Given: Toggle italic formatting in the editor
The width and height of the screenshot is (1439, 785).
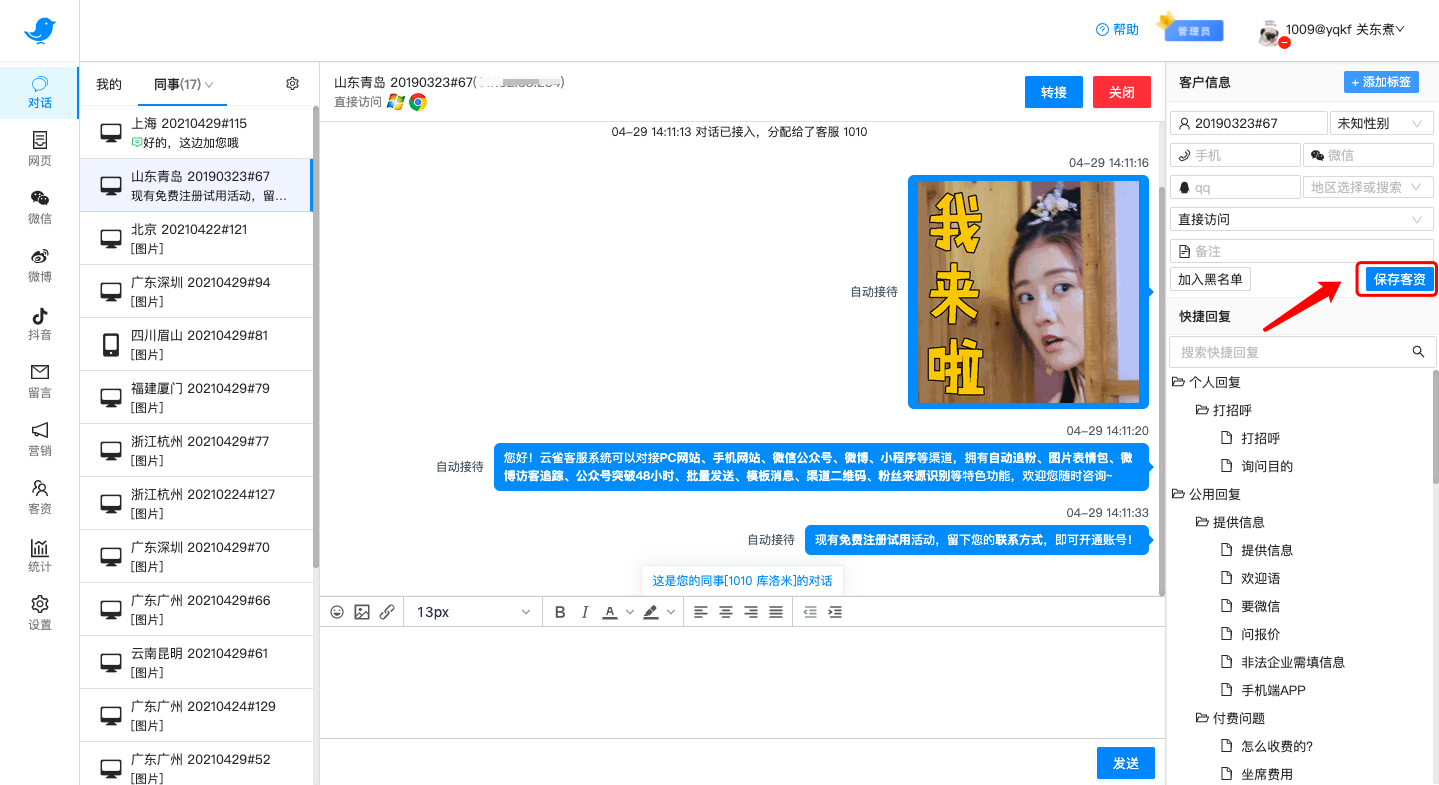Looking at the screenshot, I should point(584,611).
